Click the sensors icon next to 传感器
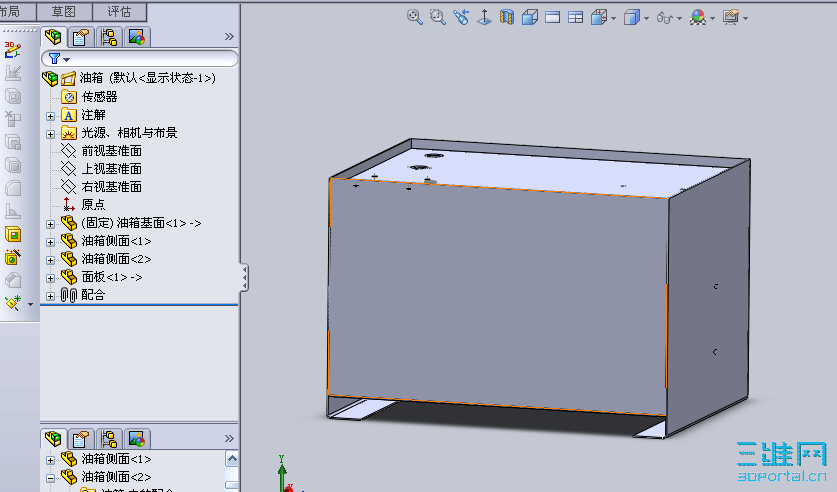 [x=69, y=97]
